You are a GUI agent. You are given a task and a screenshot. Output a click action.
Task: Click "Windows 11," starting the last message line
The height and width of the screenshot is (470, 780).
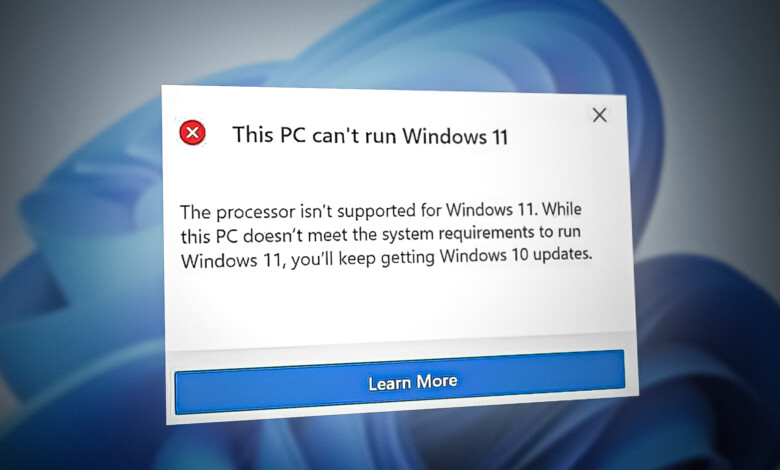[234, 261]
